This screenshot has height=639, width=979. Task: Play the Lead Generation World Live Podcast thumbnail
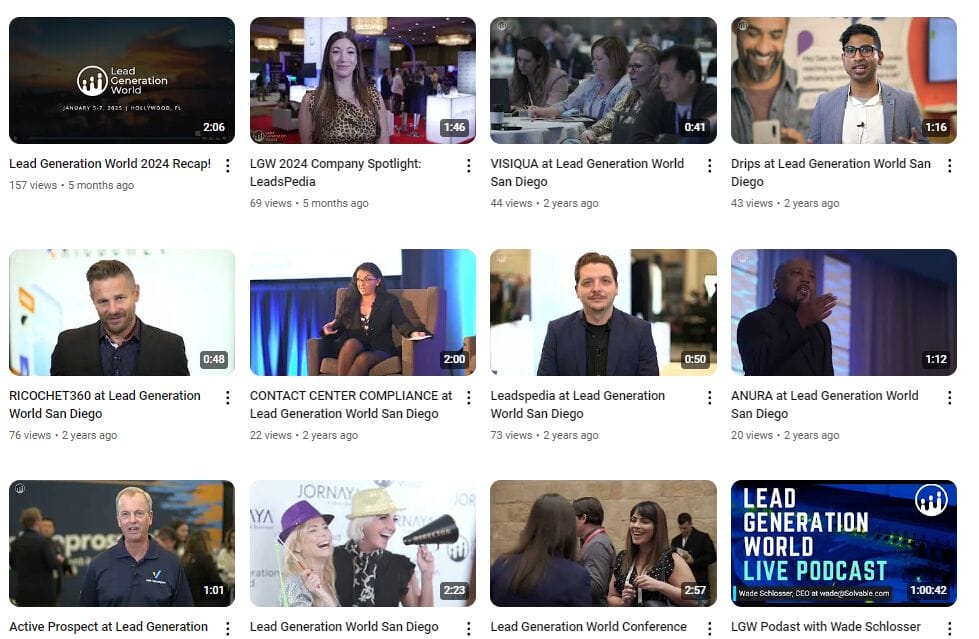[844, 543]
